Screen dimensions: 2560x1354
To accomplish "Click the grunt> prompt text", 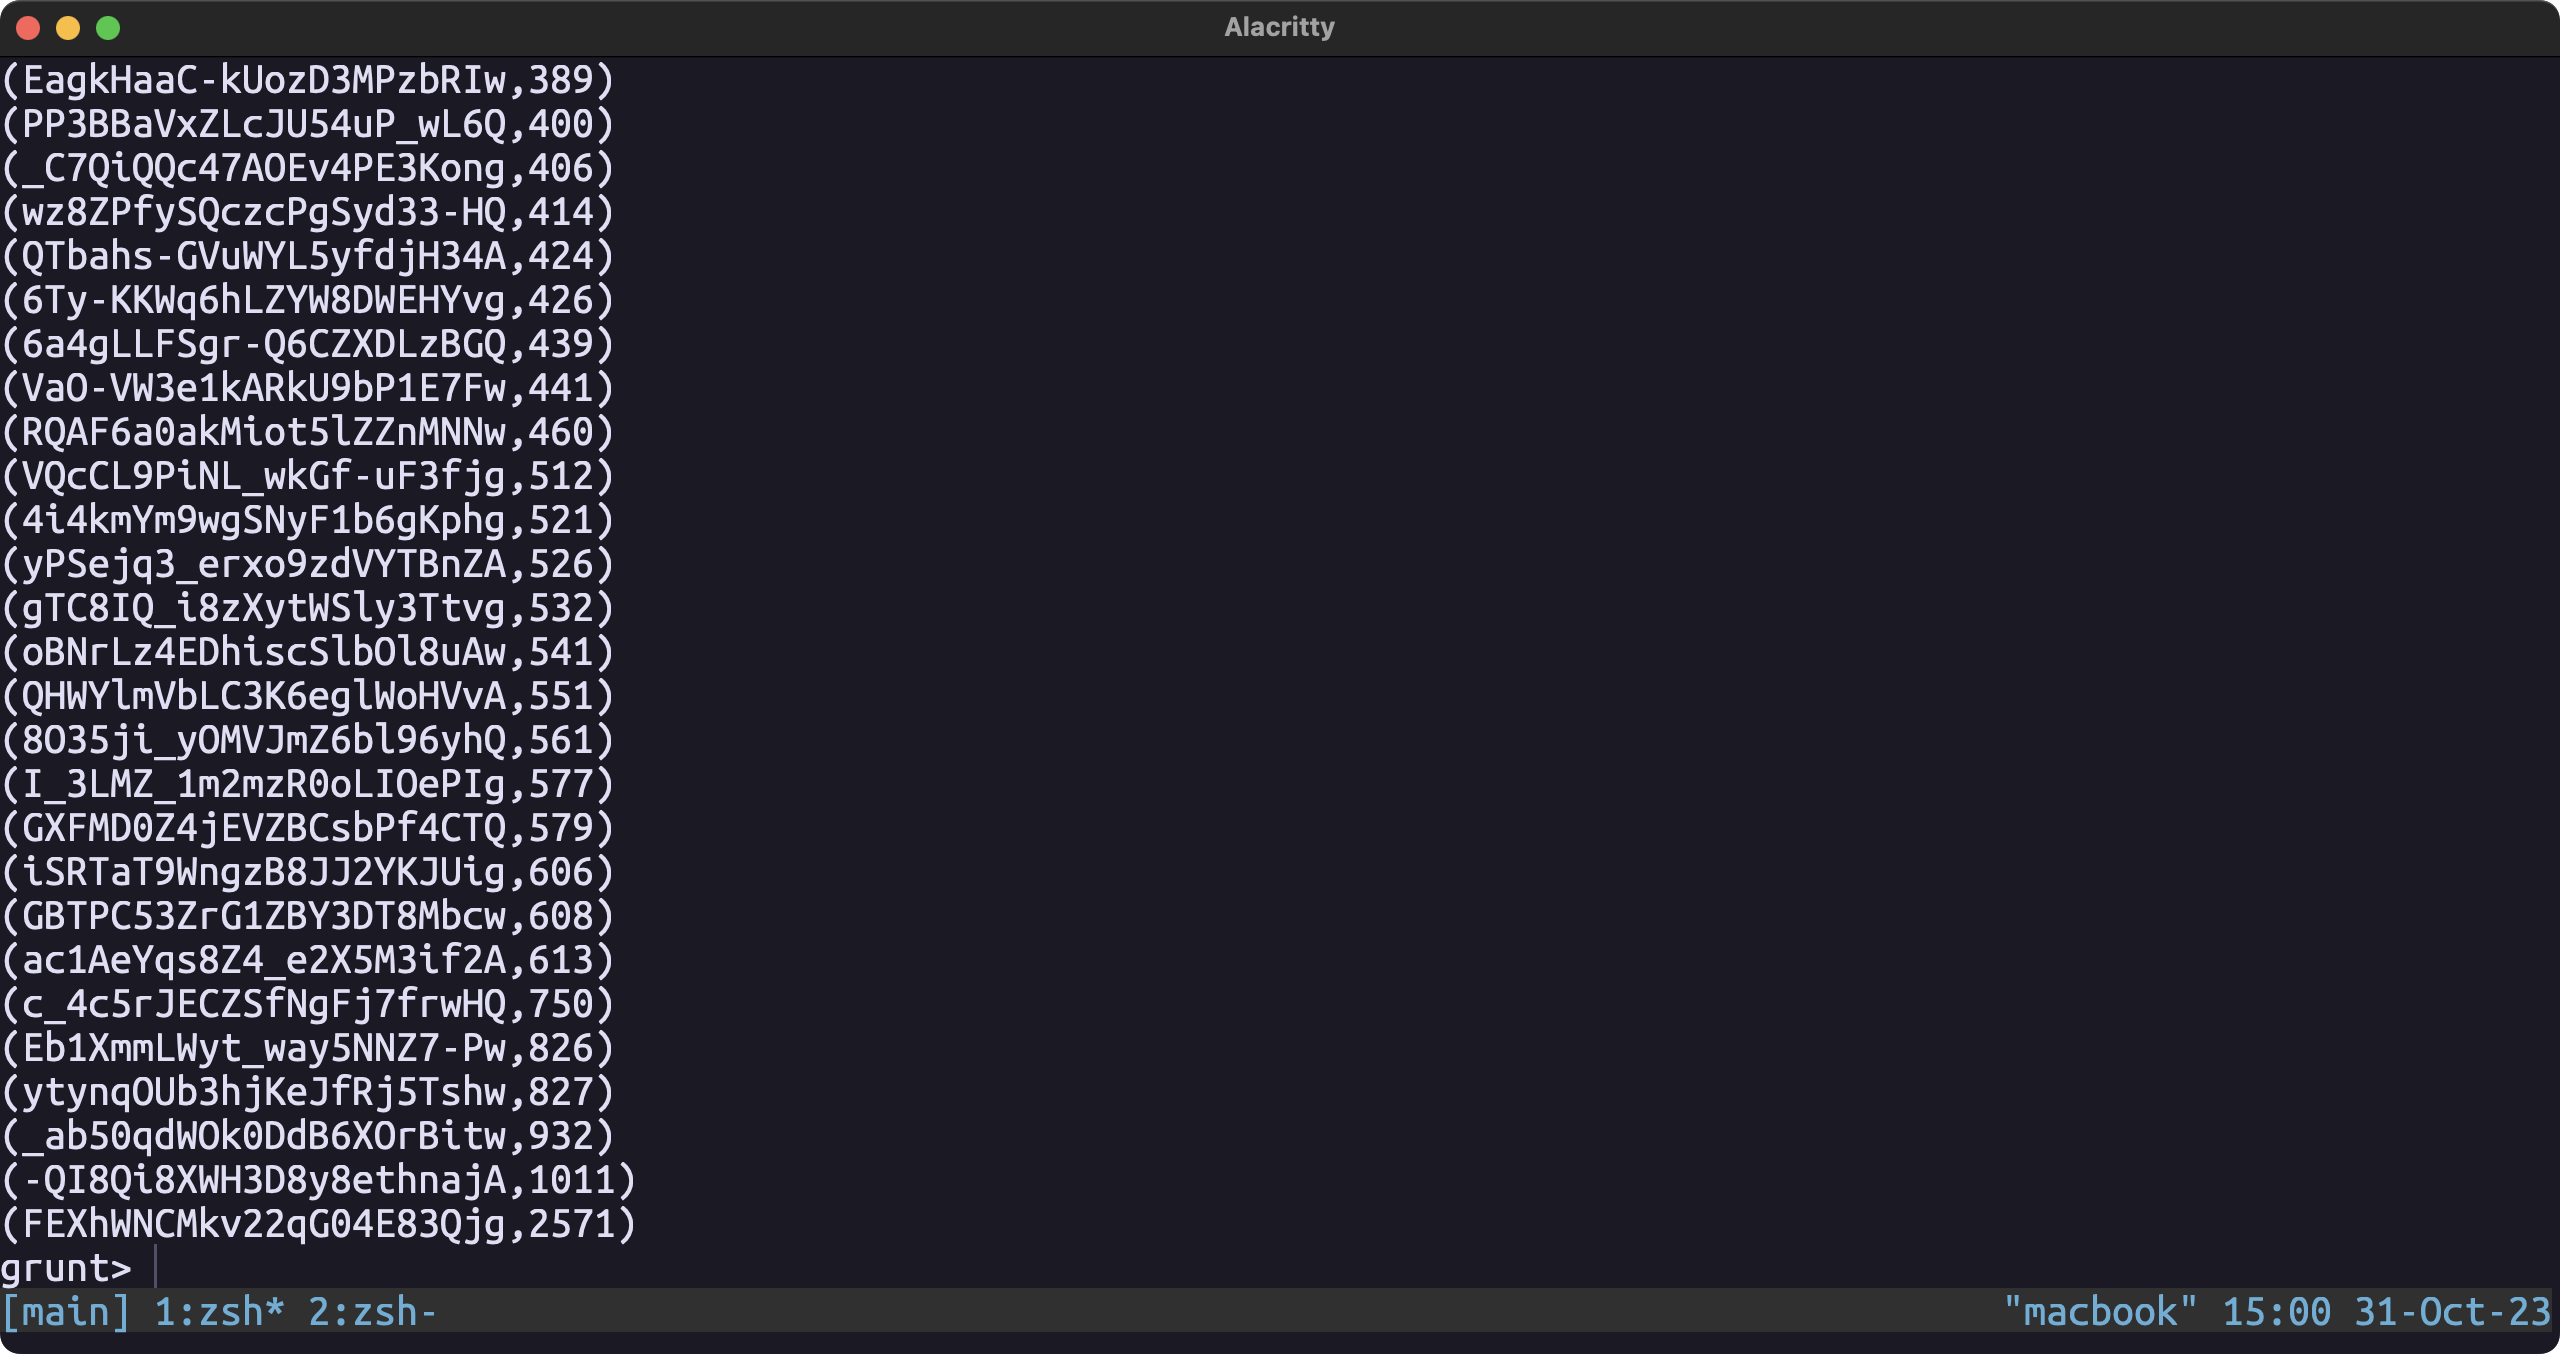I will (66, 1268).
